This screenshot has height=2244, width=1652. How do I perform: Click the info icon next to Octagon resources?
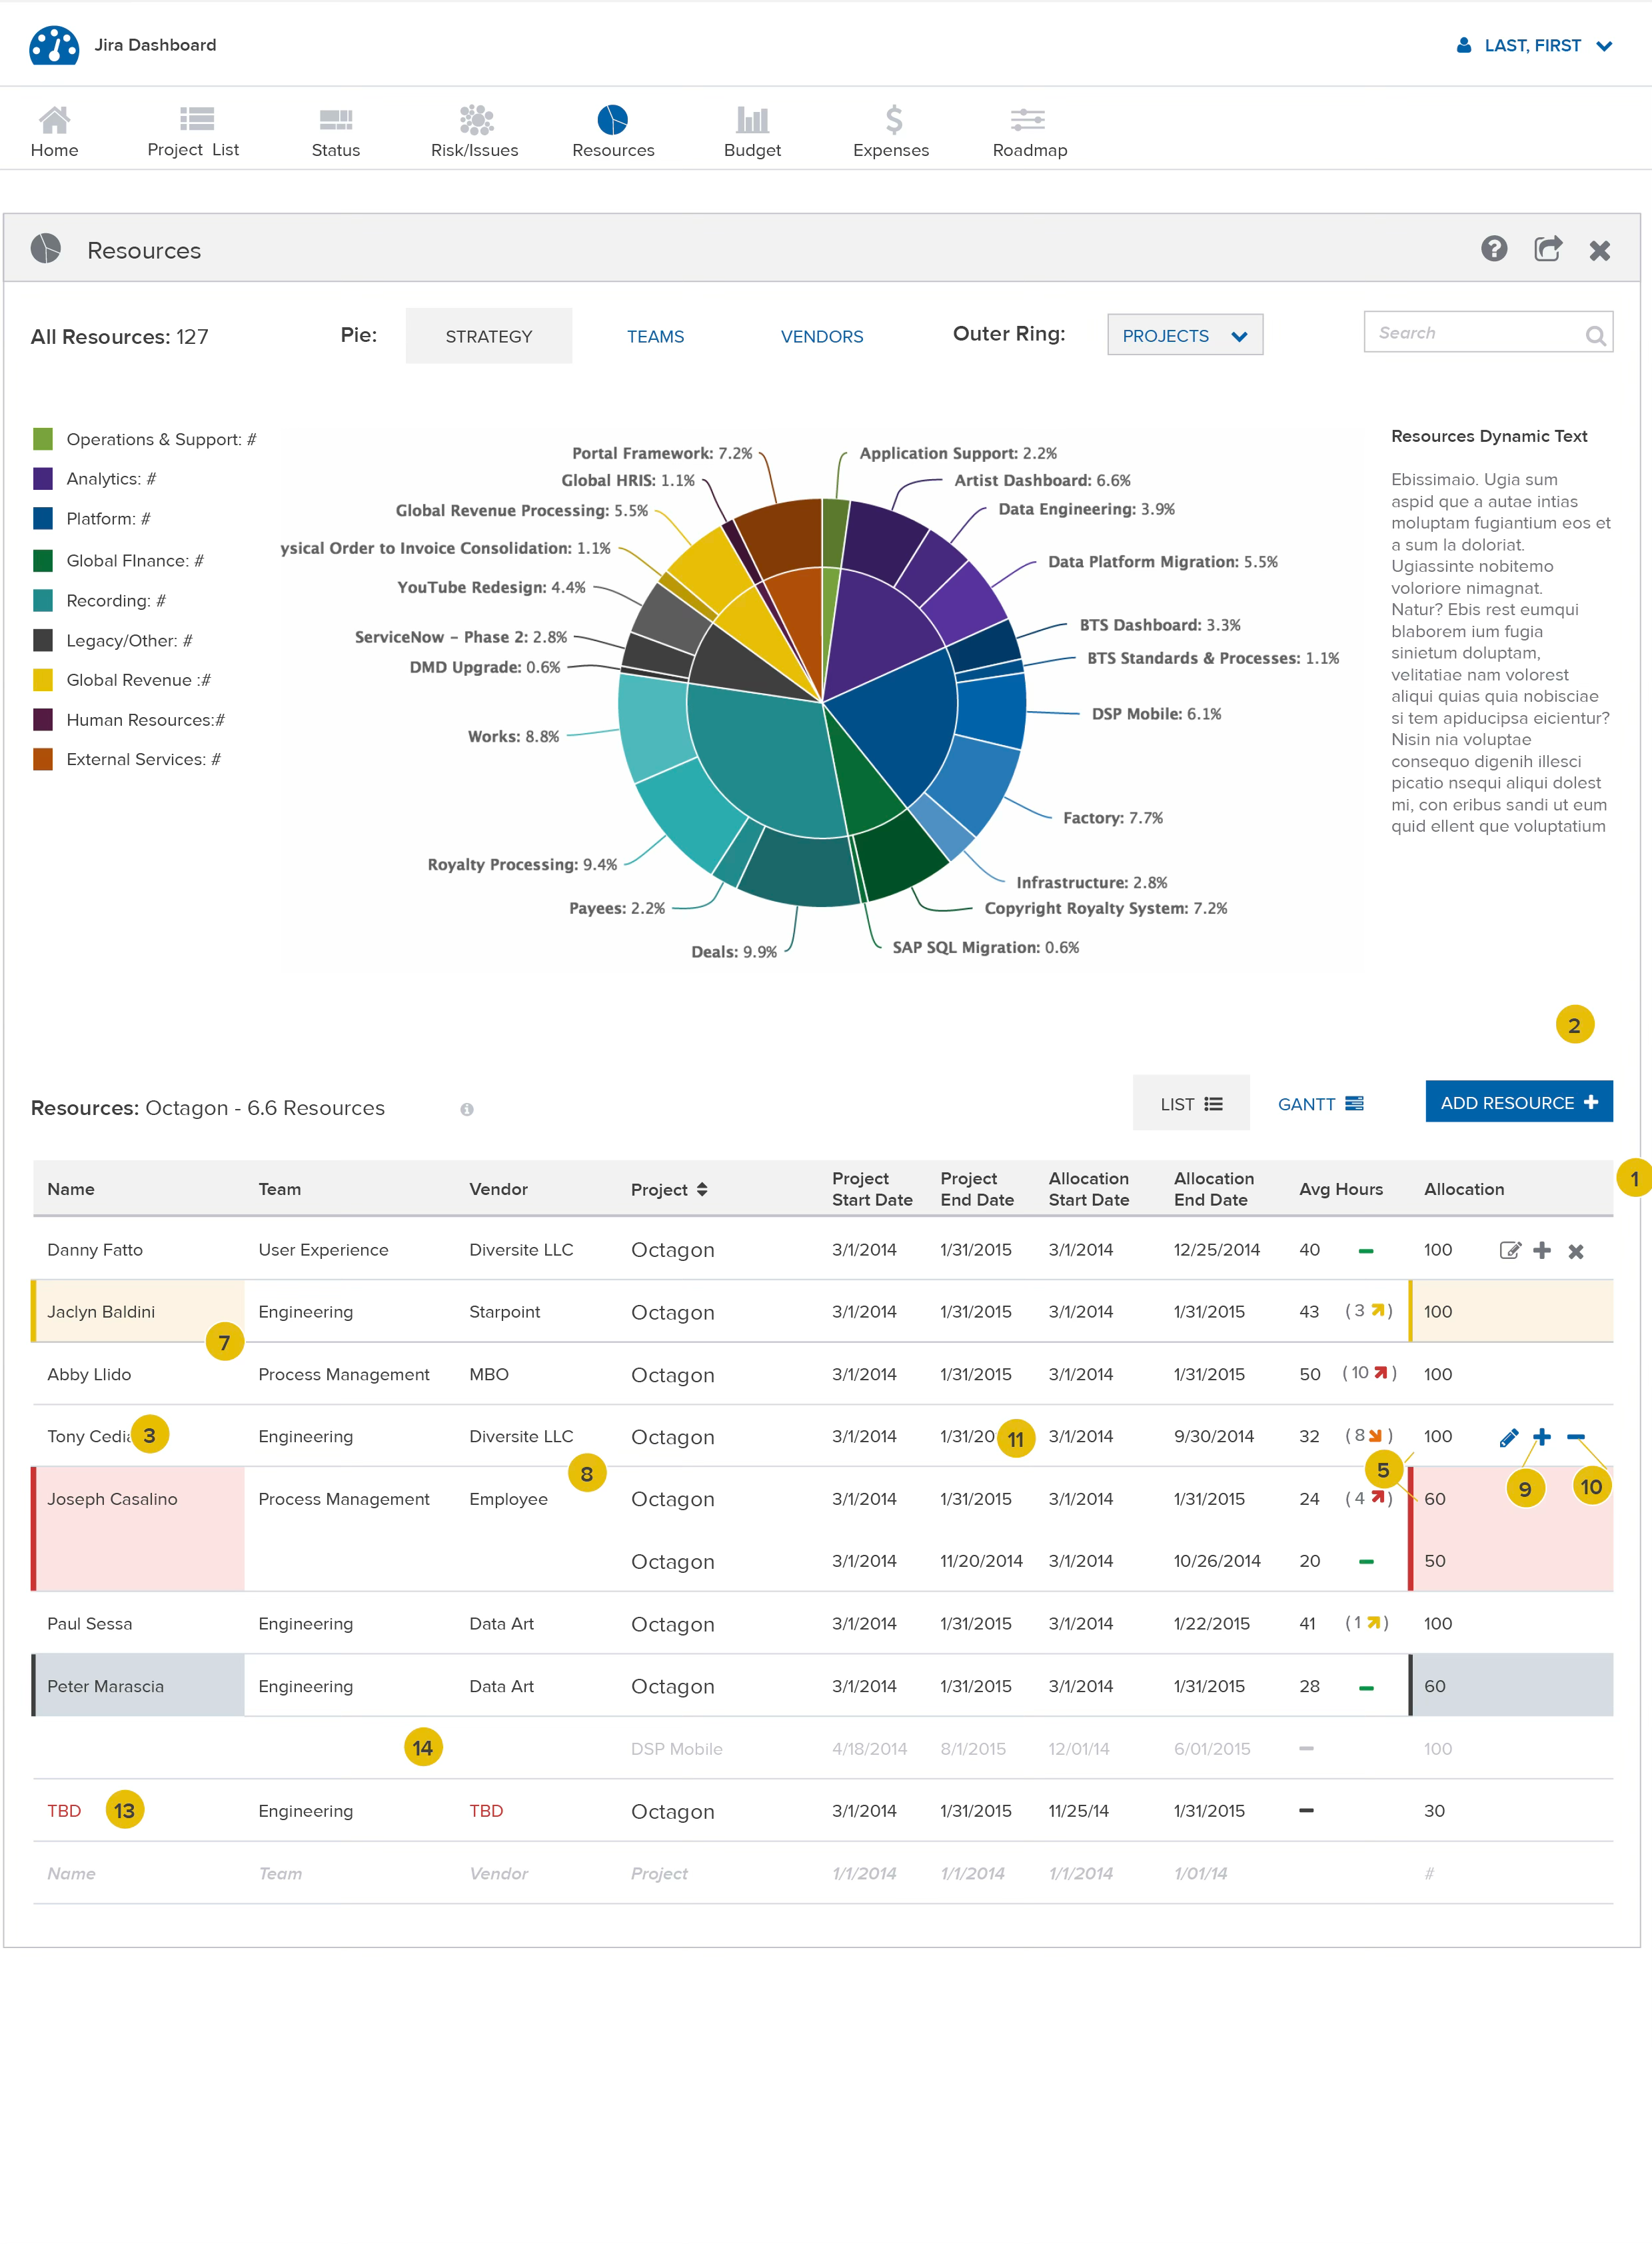467,1109
